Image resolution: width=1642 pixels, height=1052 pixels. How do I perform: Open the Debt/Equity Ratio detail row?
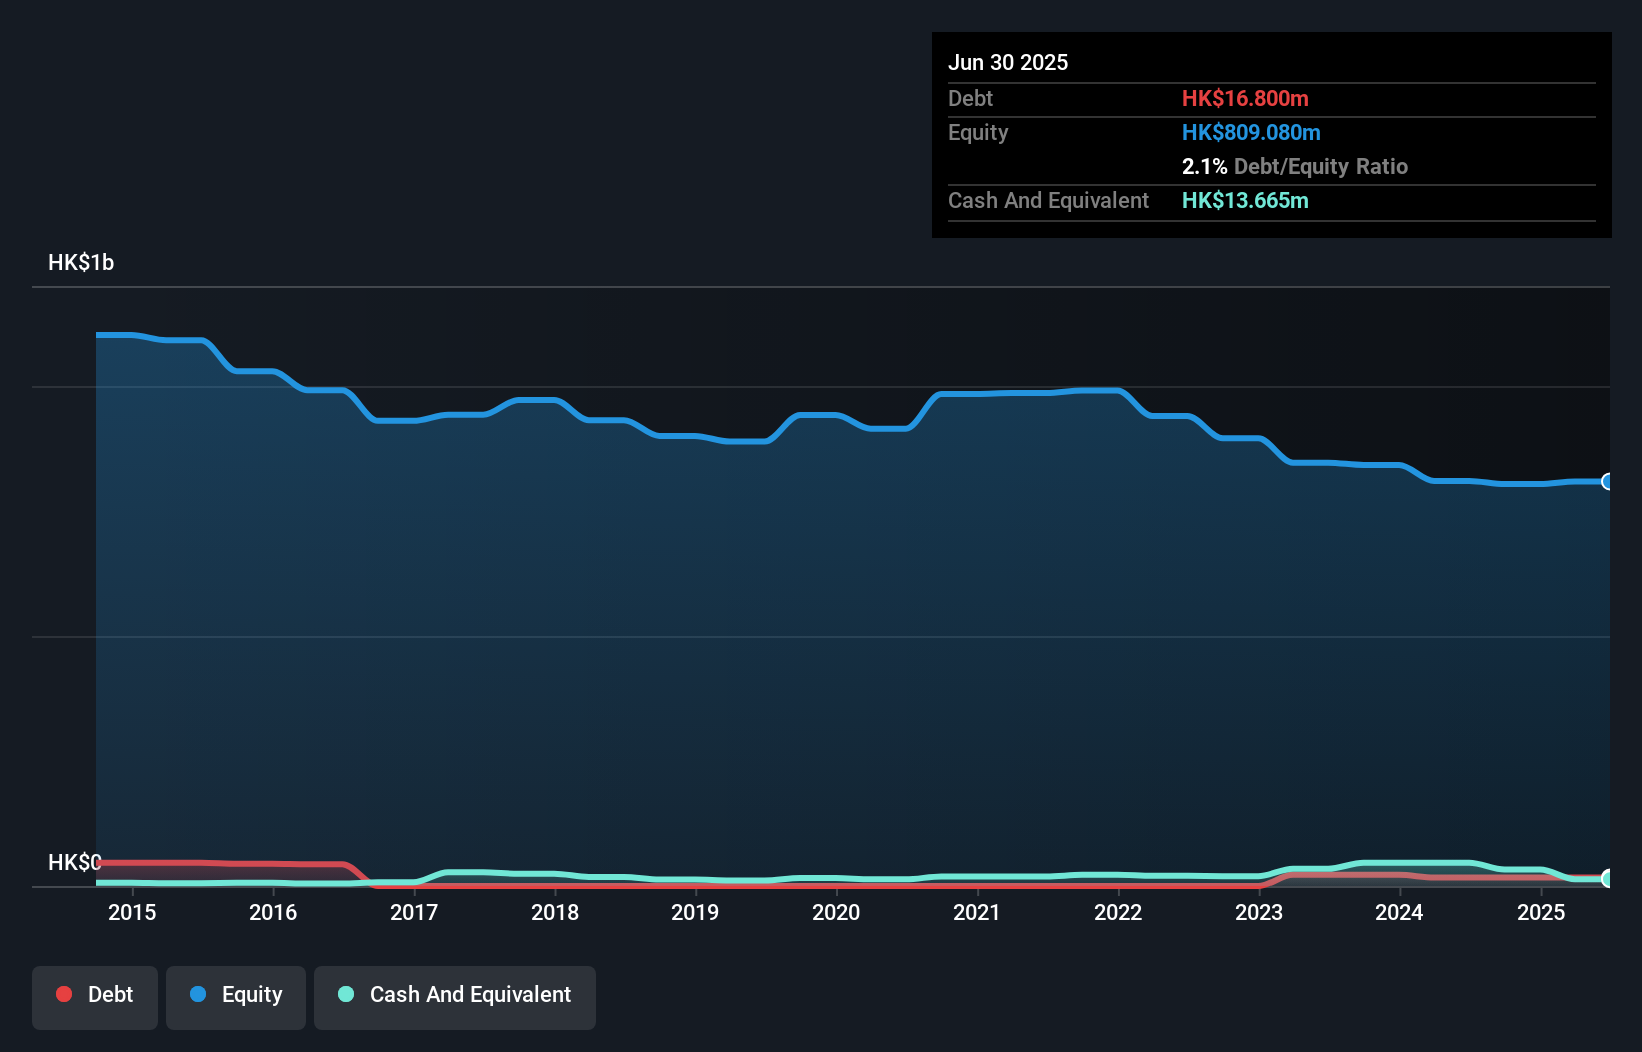coord(1295,166)
